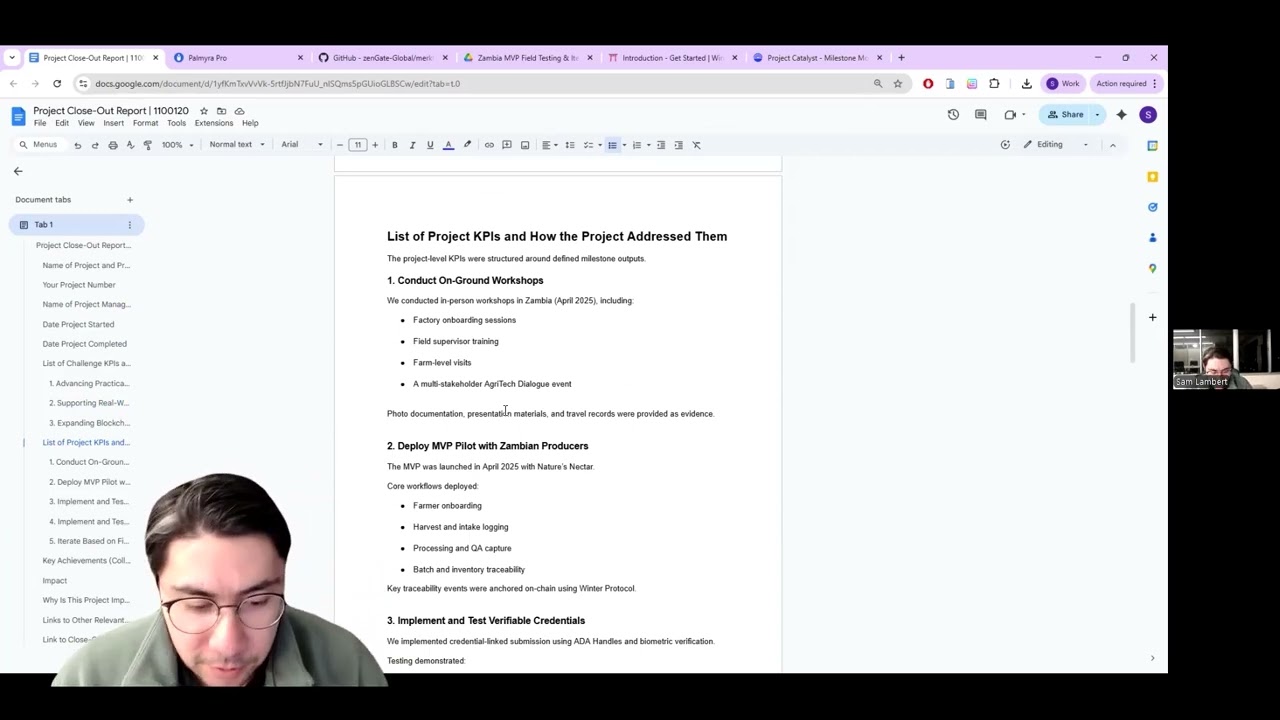Screen dimensions: 1280x720
Task: Select the Paint format tool
Action: click(148, 145)
